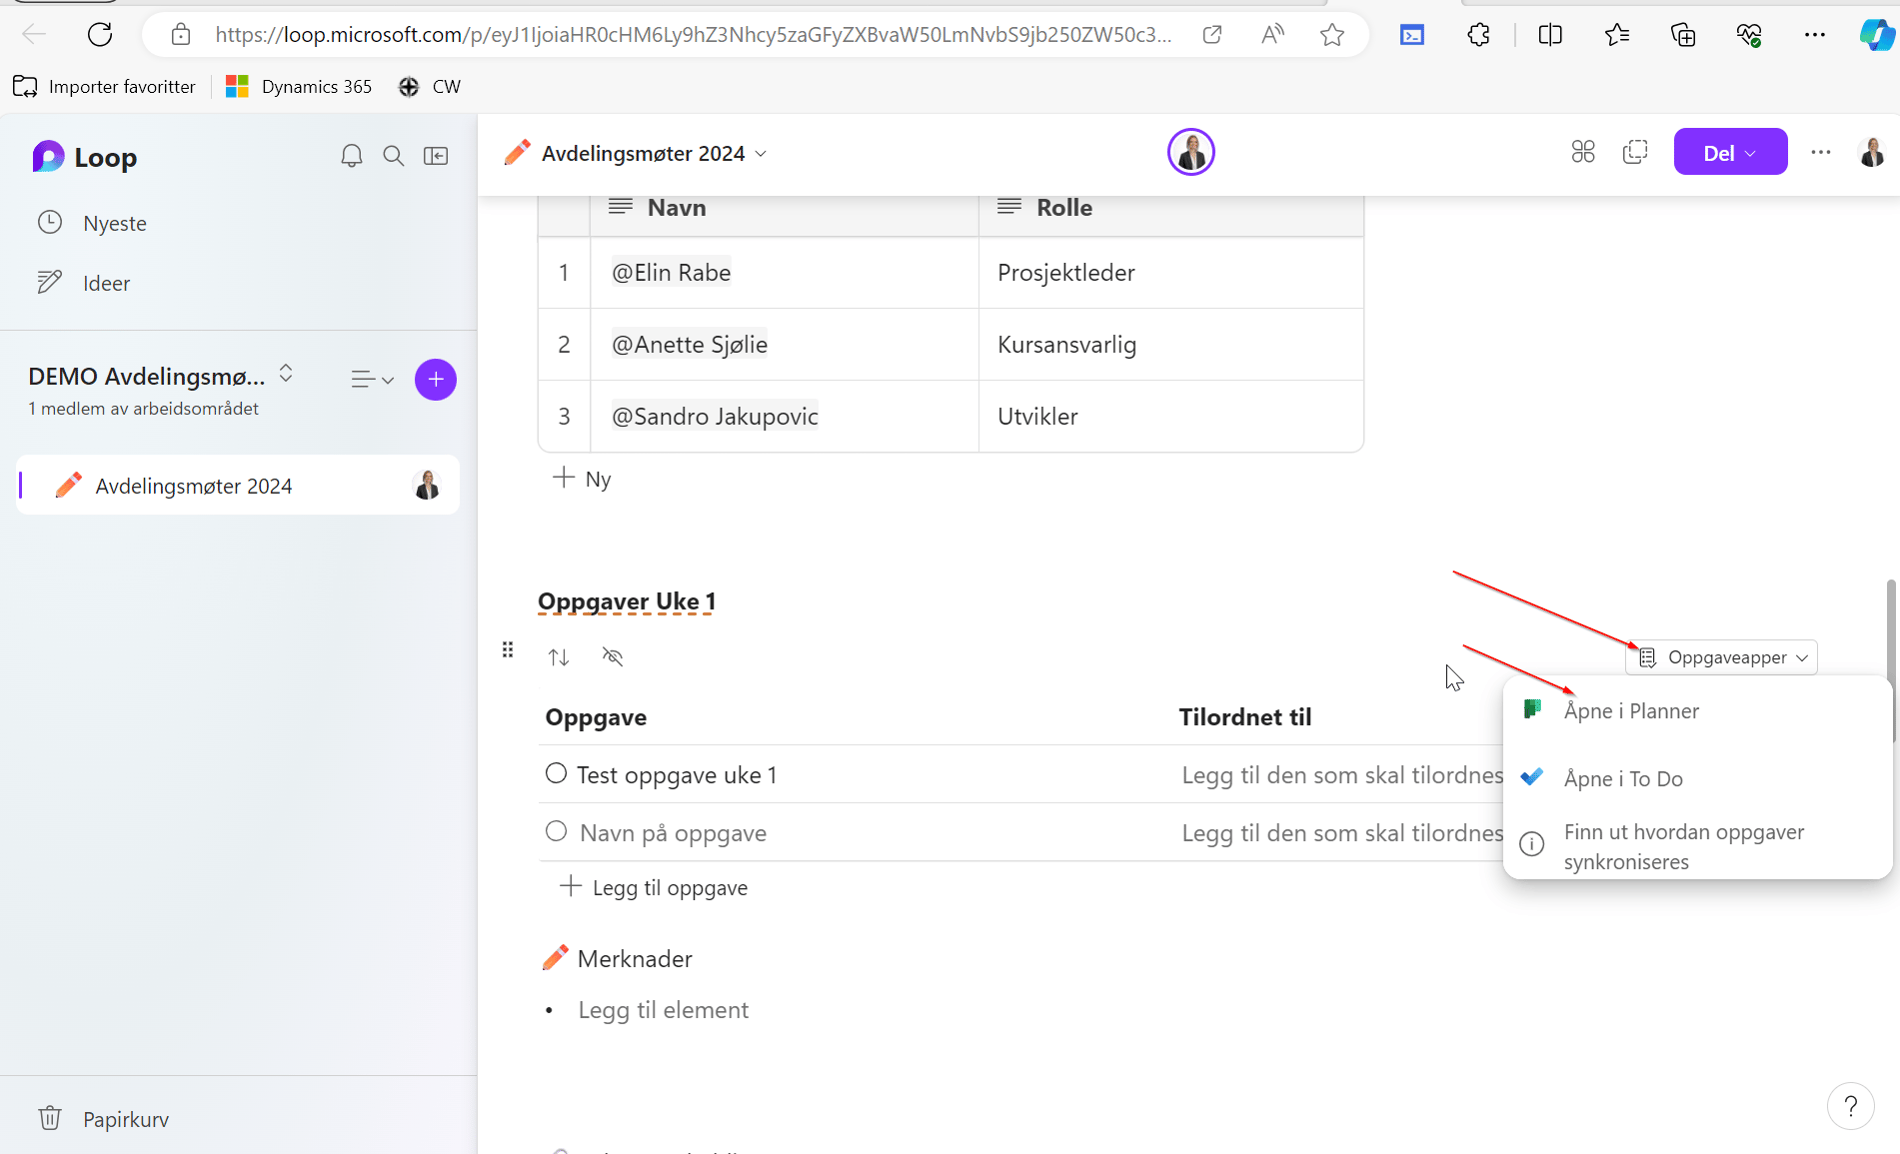Screen dimensions: 1900x1154
Task: Expand the Avdelingsmøter 2024 title chevron
Action: pyautogui.click(x=761, y=154)
